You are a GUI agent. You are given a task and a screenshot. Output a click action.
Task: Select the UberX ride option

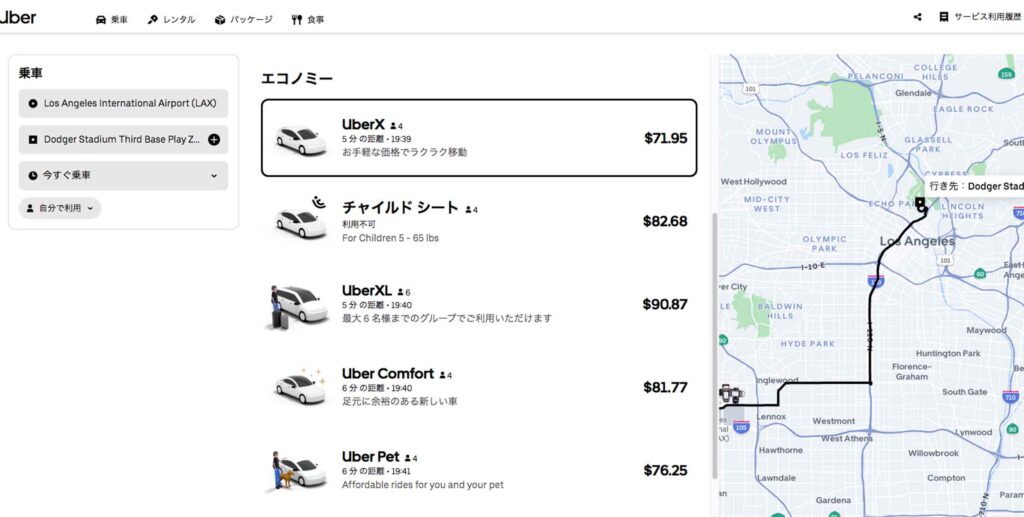point(479,138)
